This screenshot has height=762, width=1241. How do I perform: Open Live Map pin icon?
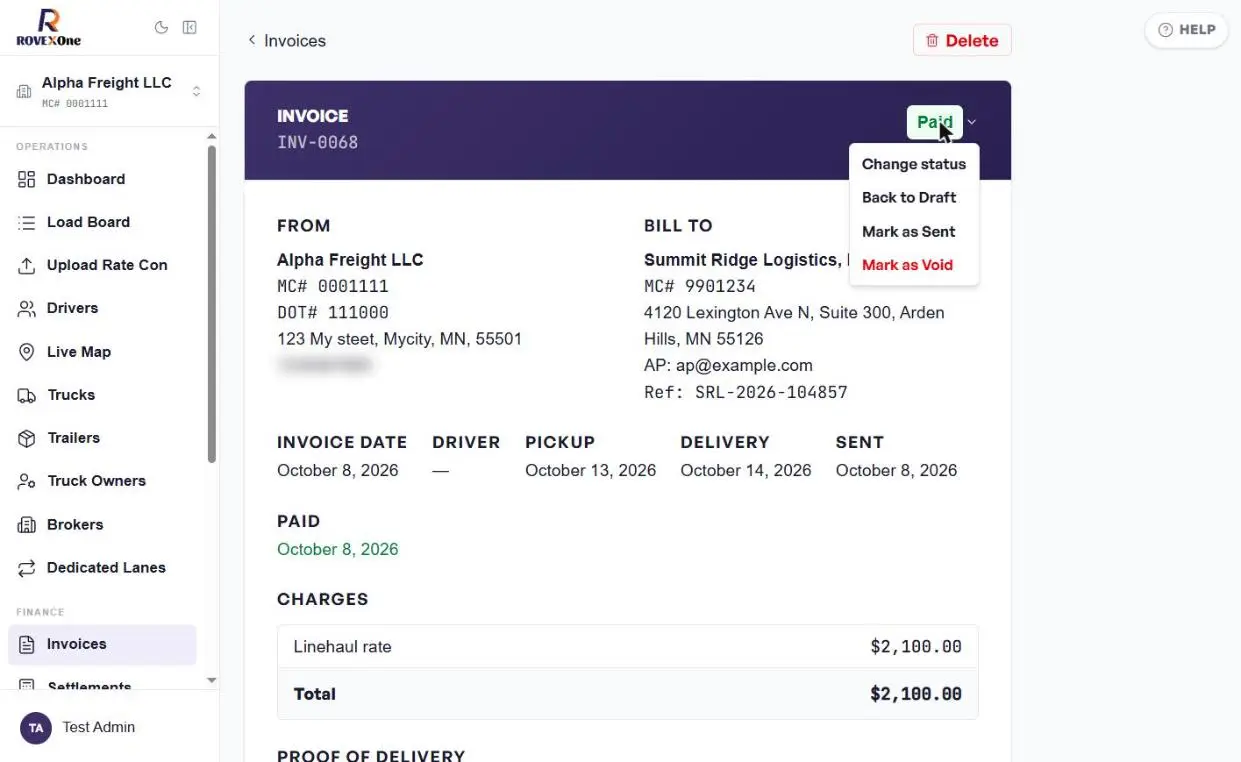tap(27, 352)
